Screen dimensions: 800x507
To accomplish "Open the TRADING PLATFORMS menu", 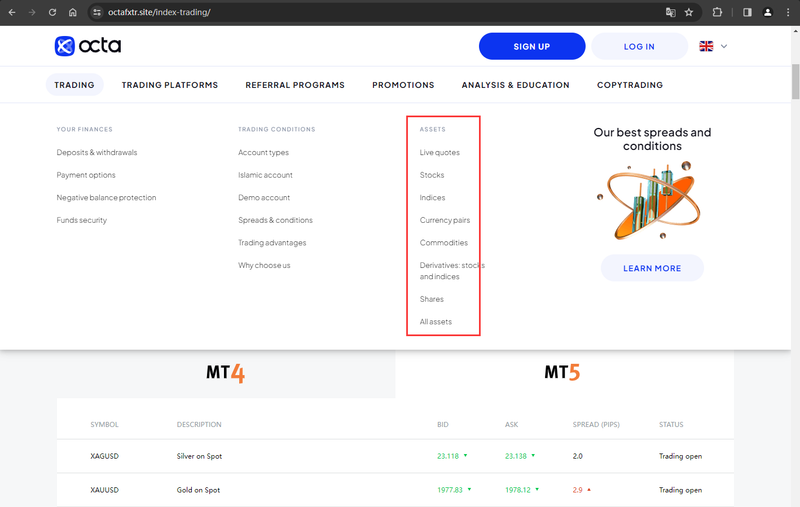I will (170, 85).
